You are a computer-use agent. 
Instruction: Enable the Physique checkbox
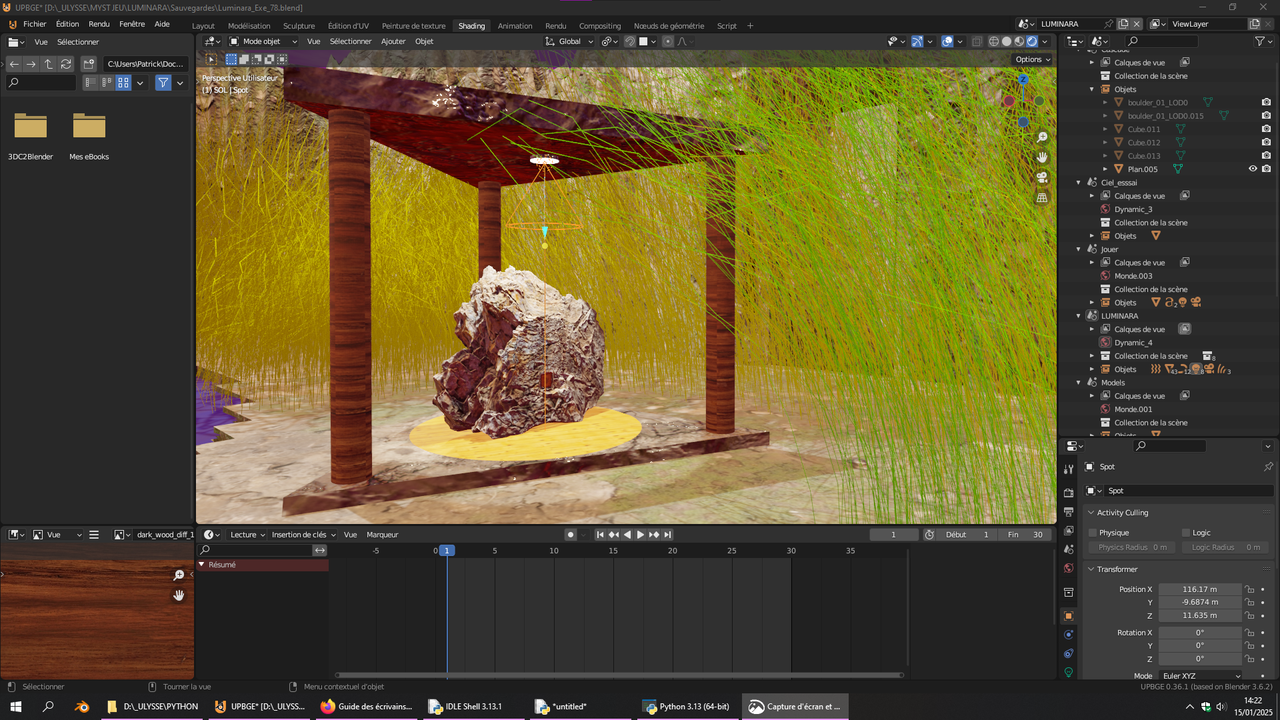tap(1093, 533)
